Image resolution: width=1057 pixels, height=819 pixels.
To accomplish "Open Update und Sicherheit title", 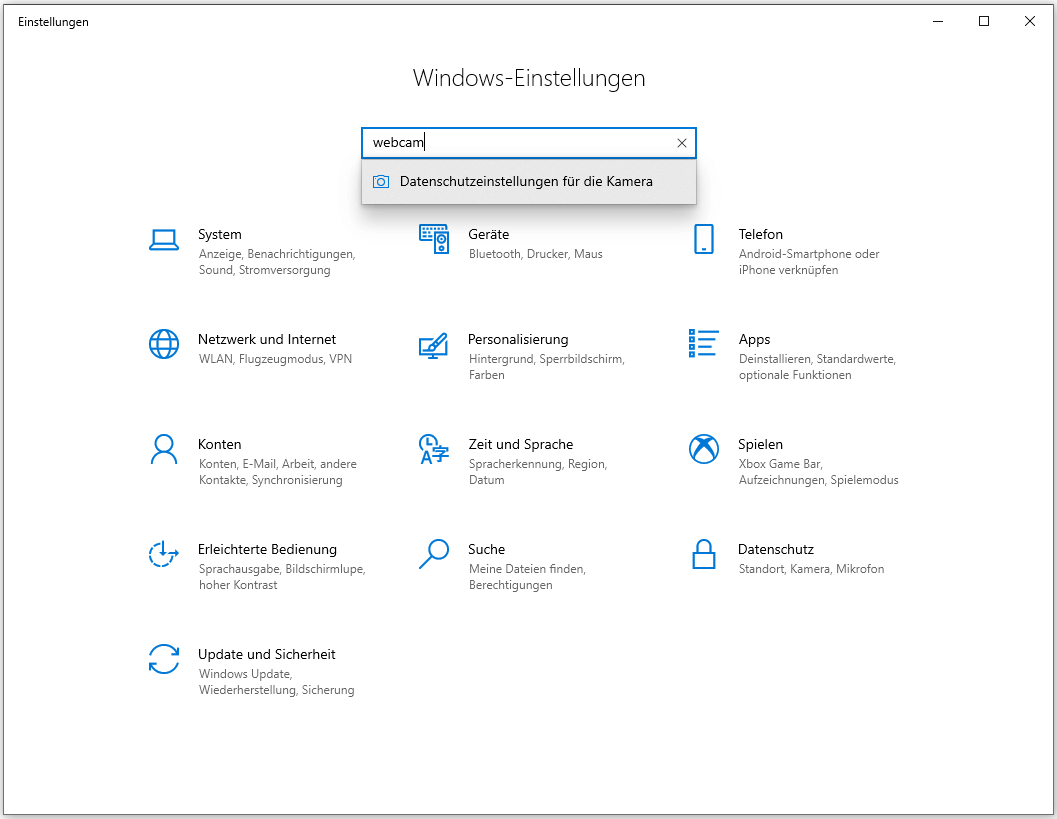I will [x=267, y=655].
